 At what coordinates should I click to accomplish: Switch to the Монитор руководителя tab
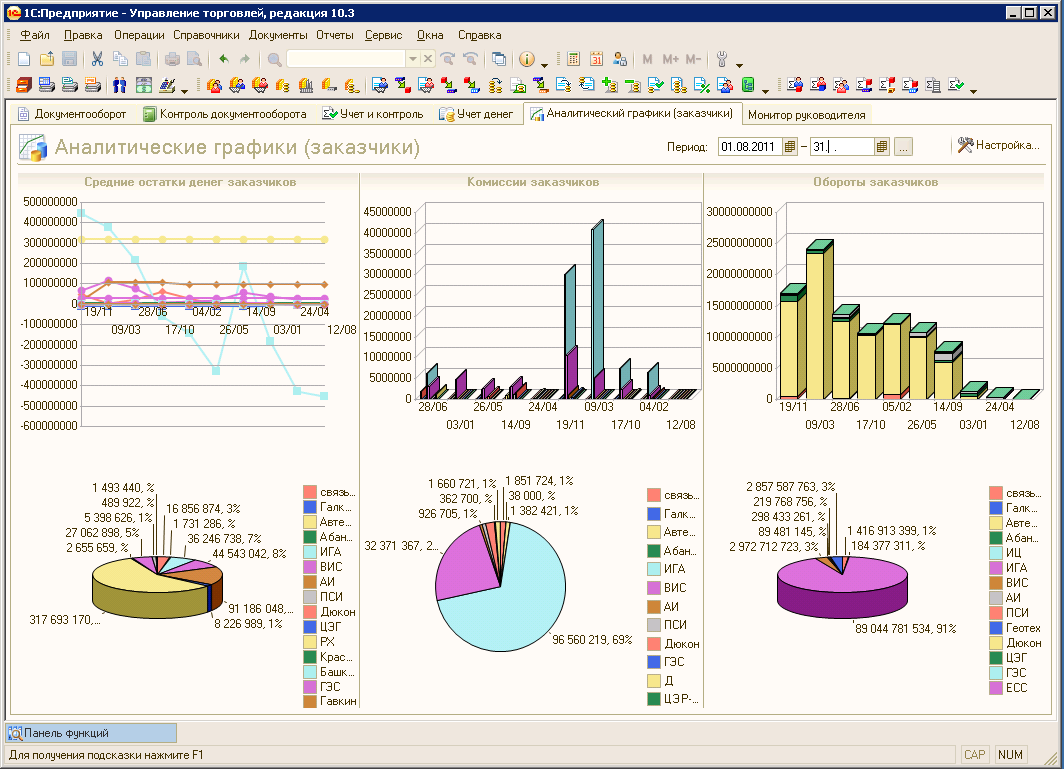click(x=807, y=115)
